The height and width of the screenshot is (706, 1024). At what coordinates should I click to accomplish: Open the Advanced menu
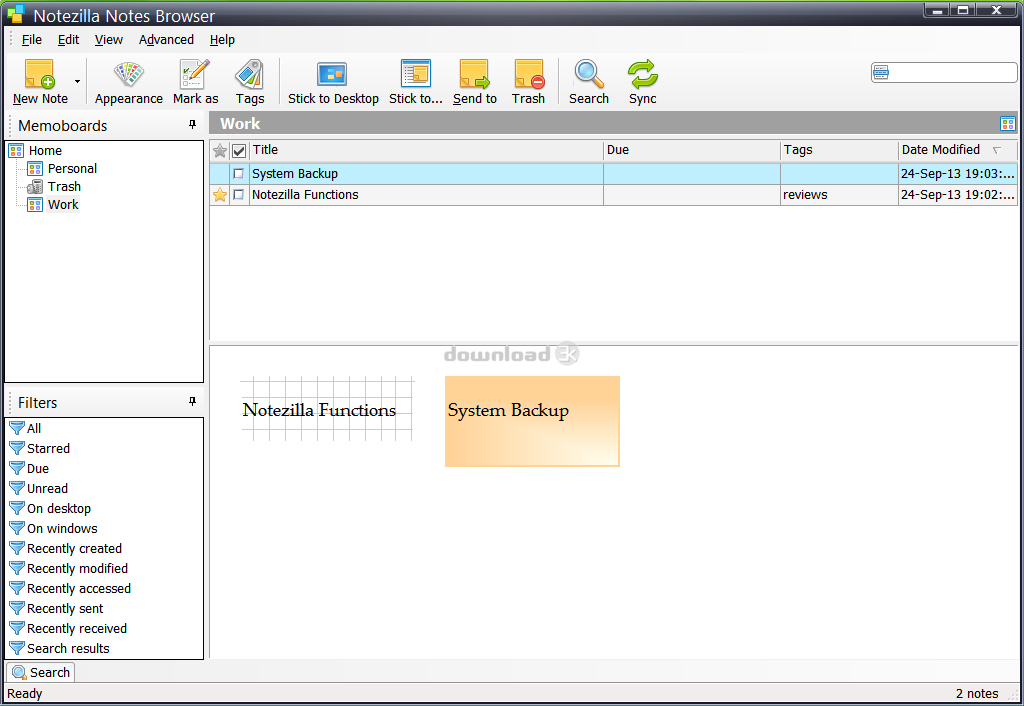pyautogui.click(x=166, y=40)
